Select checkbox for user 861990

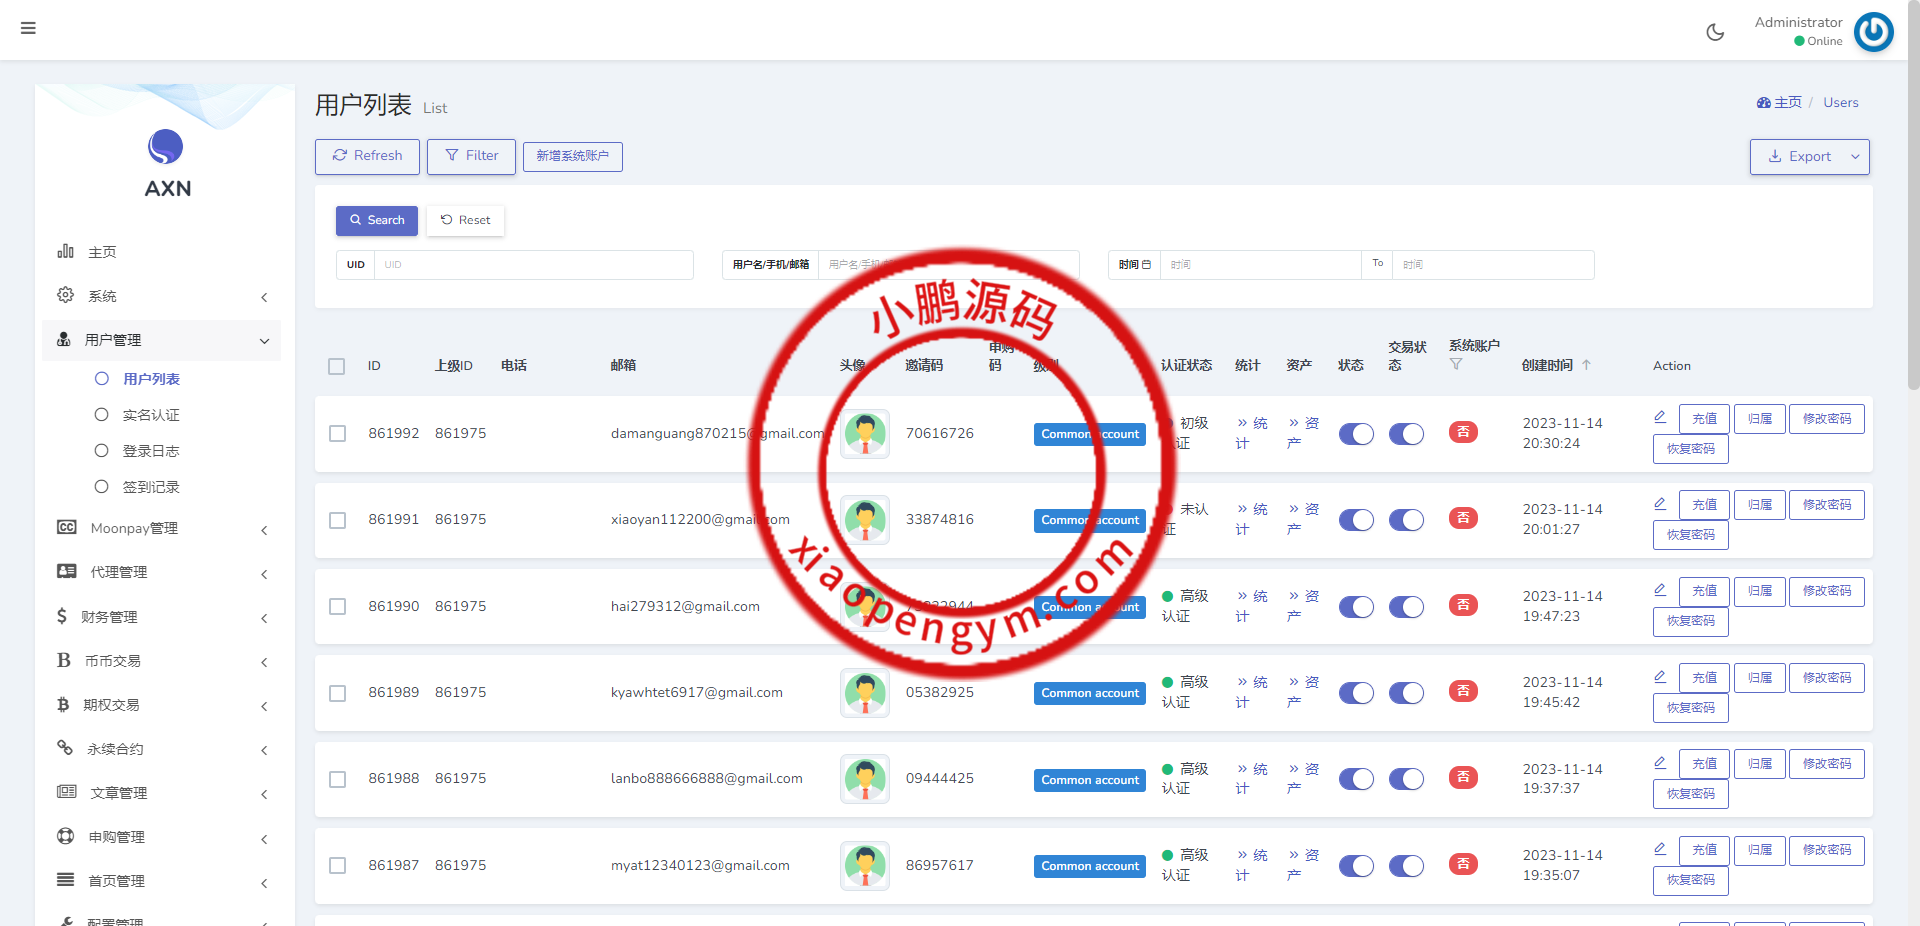pos(338,607)
